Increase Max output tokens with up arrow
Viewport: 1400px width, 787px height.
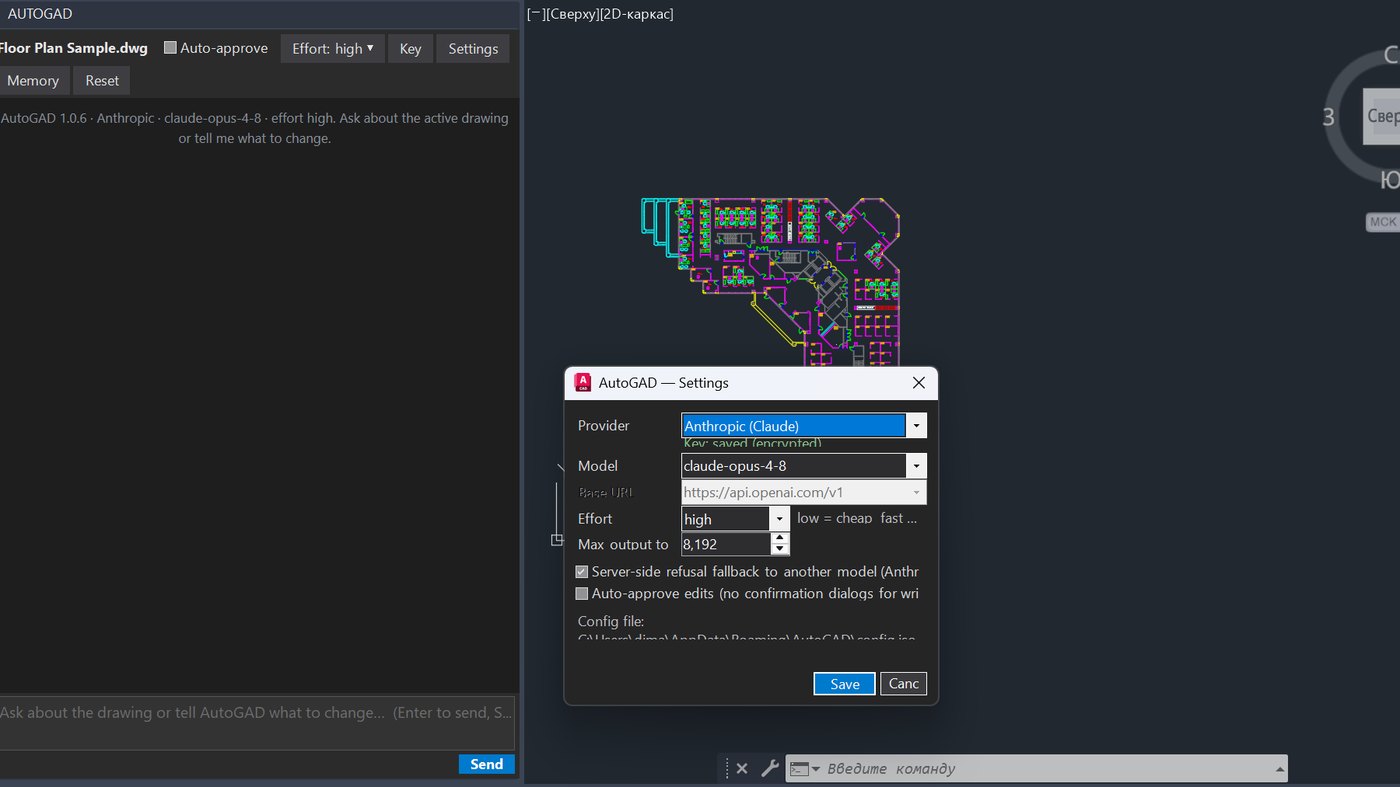click(780, 538)
